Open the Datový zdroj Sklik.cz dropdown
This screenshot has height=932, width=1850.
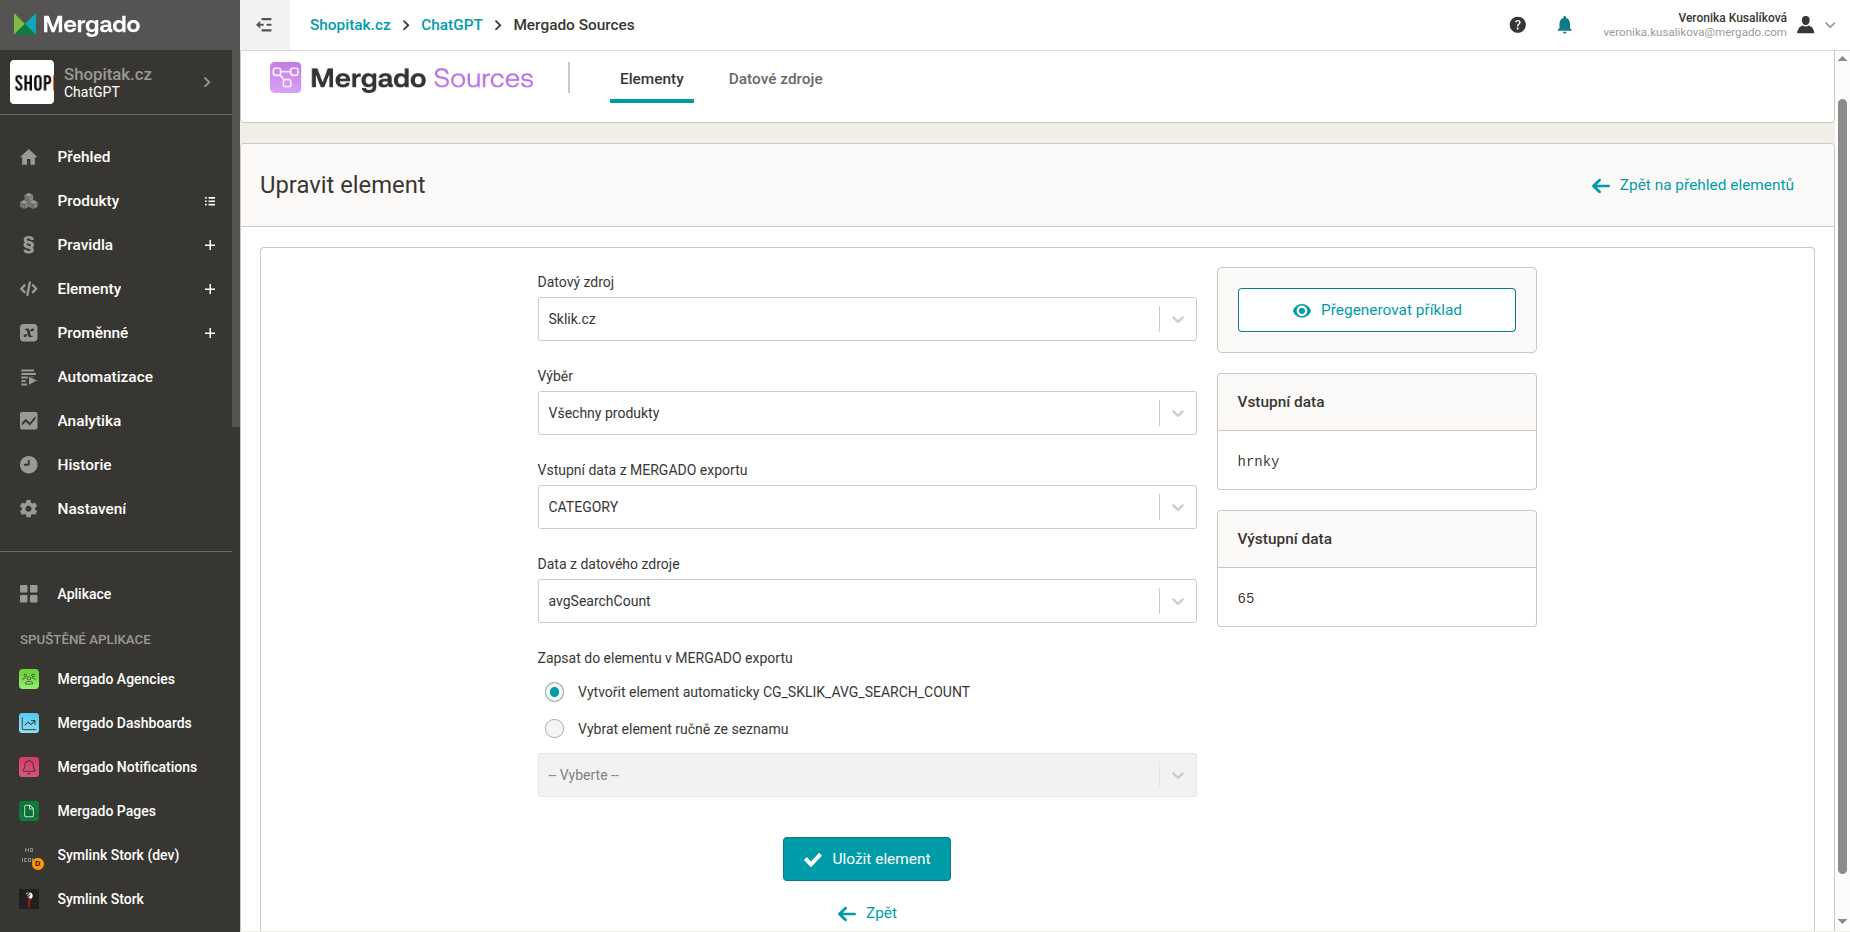click(x=867, y=319)
